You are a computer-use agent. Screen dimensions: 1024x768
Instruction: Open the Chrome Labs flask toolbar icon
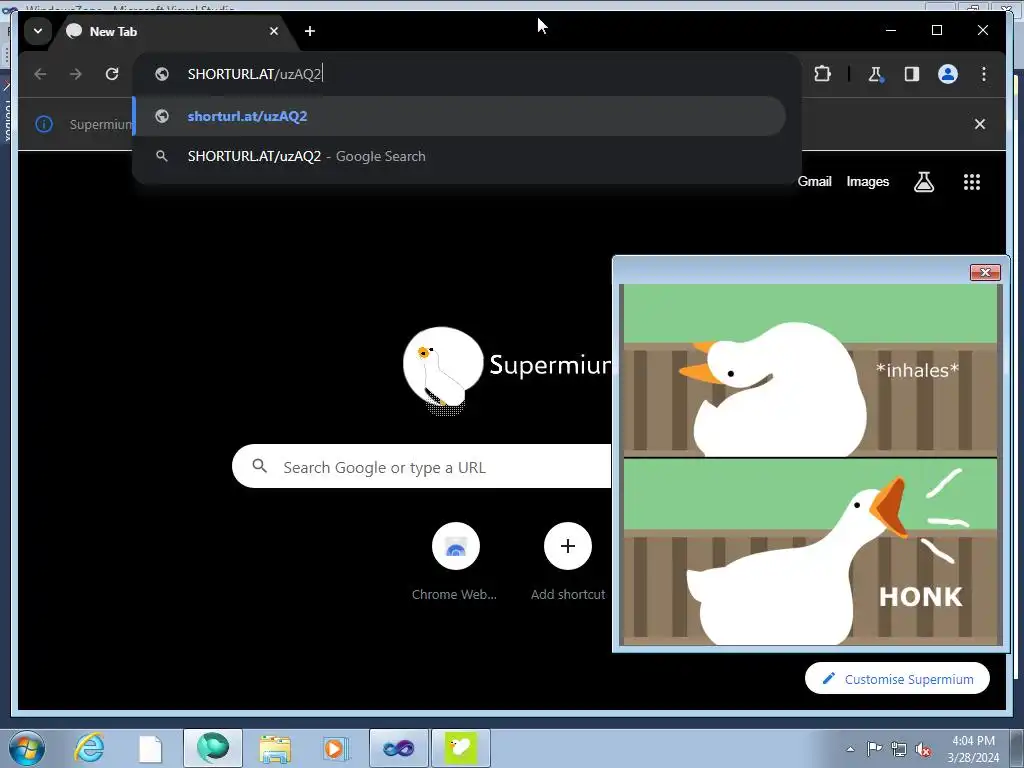(875, 74)
